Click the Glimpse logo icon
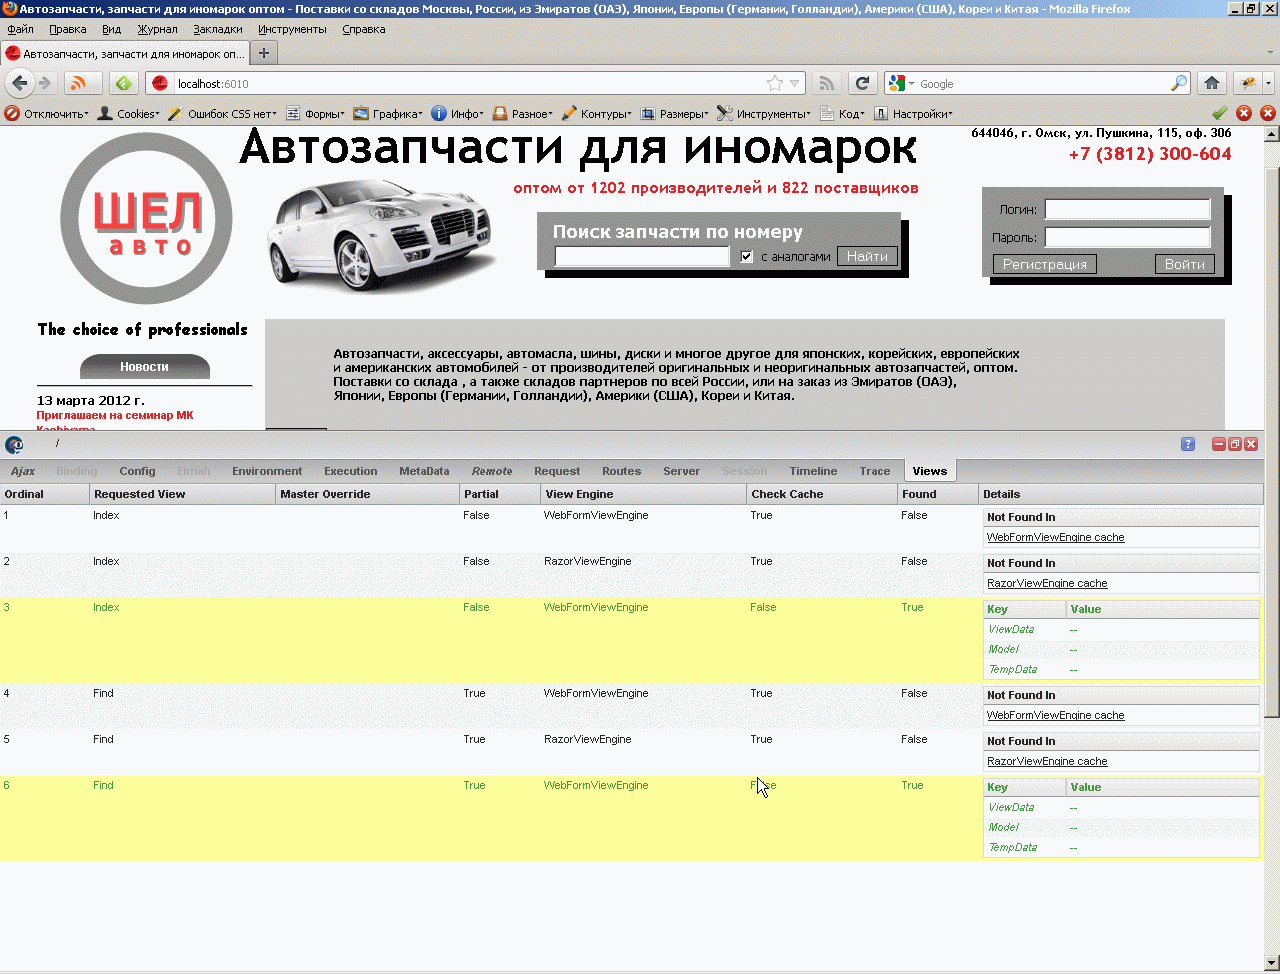The image size is (1280, 974). 14,445
